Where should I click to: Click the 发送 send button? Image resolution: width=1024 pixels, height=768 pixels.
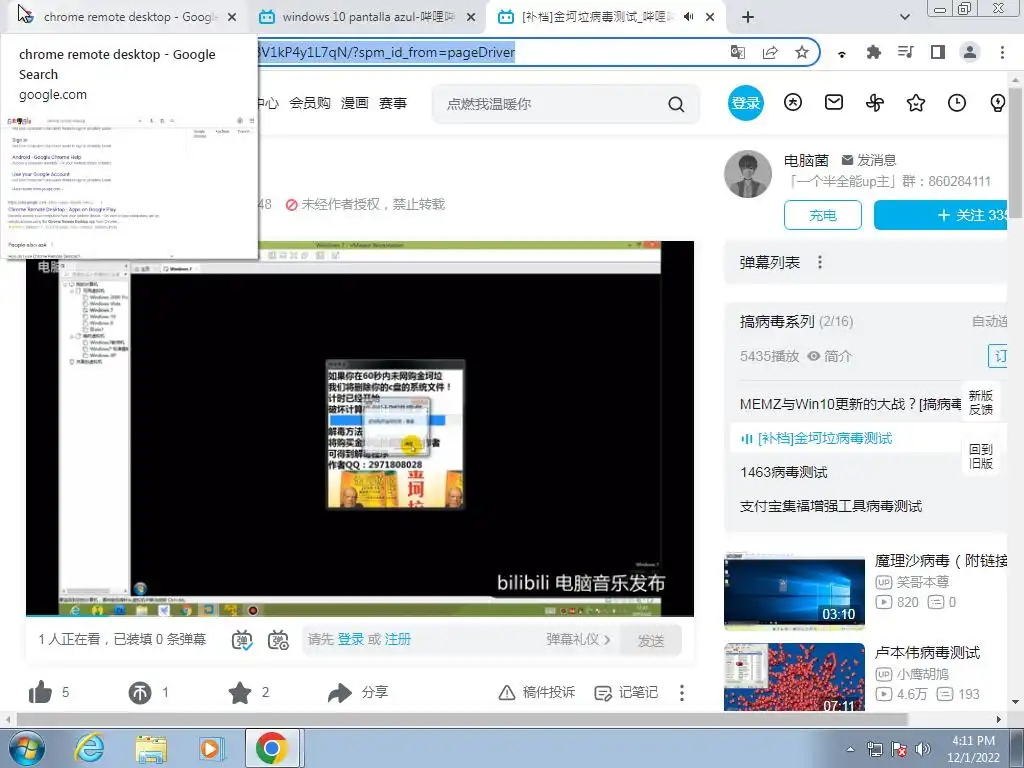pos(650,640)
